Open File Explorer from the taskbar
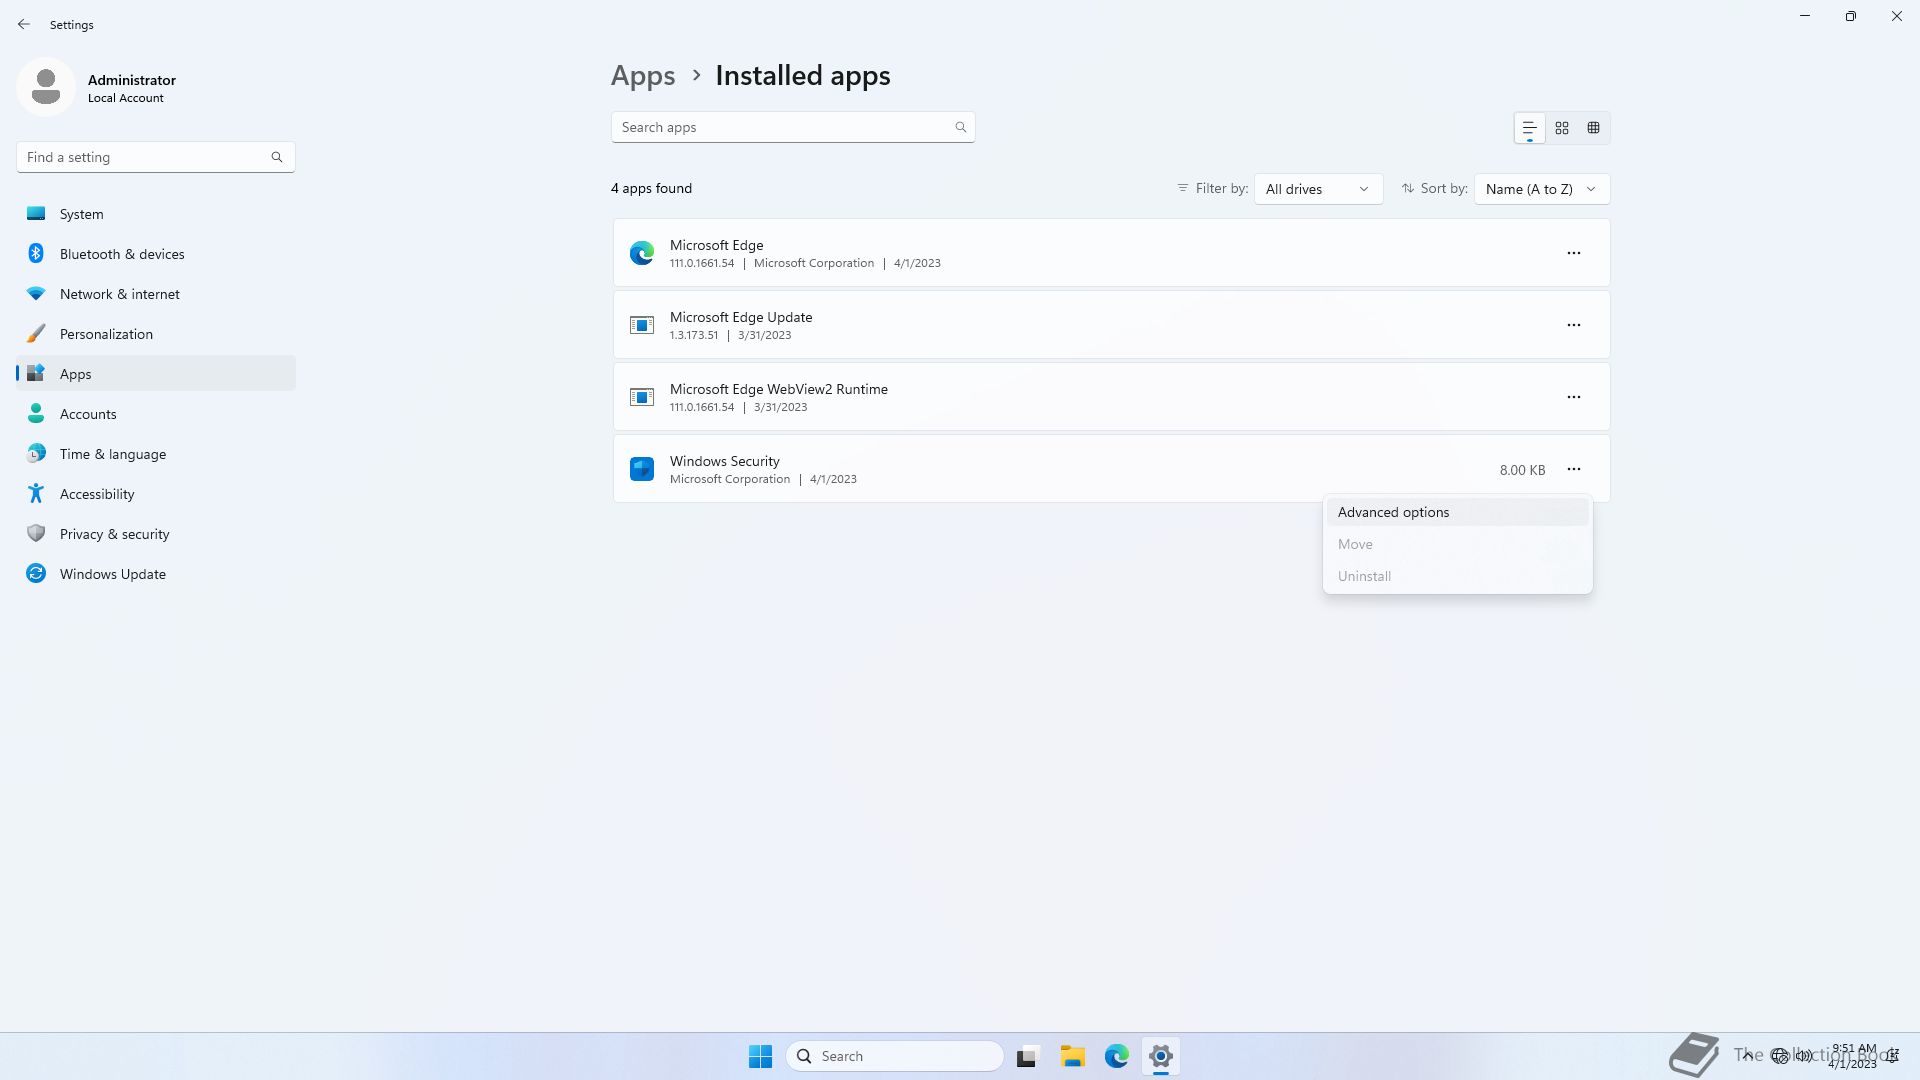Screen dimensions: 1920x1080 [x=1073, y=1056]
